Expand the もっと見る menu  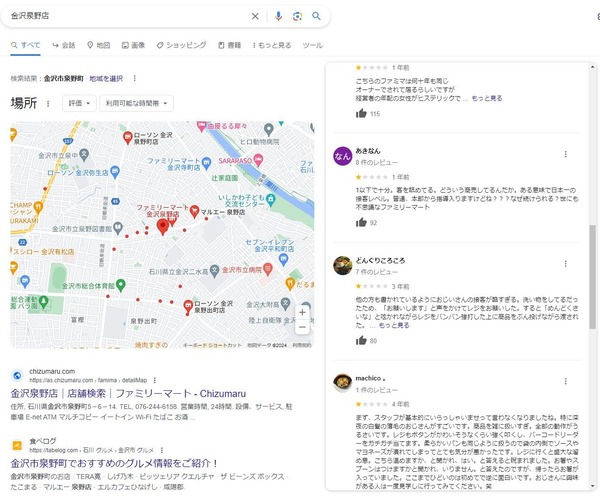click(x=272, y=45)
